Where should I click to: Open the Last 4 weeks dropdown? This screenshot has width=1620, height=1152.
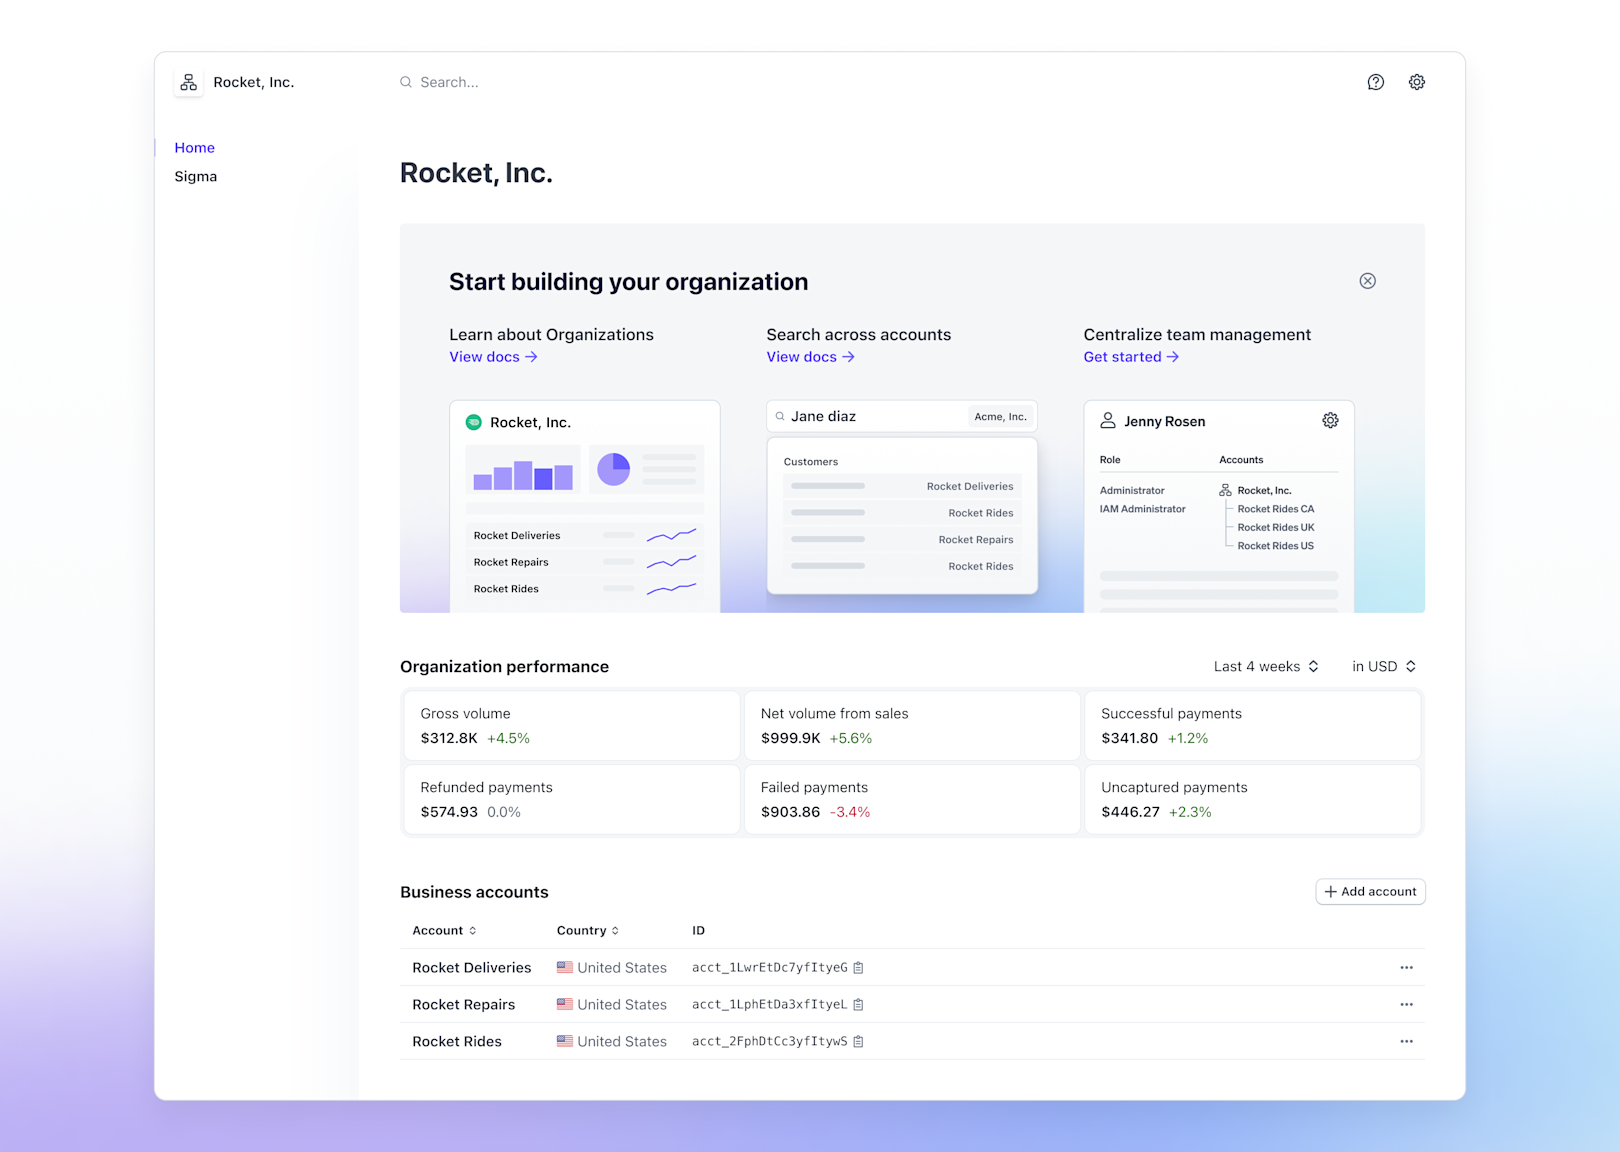tap(1266, 666)
